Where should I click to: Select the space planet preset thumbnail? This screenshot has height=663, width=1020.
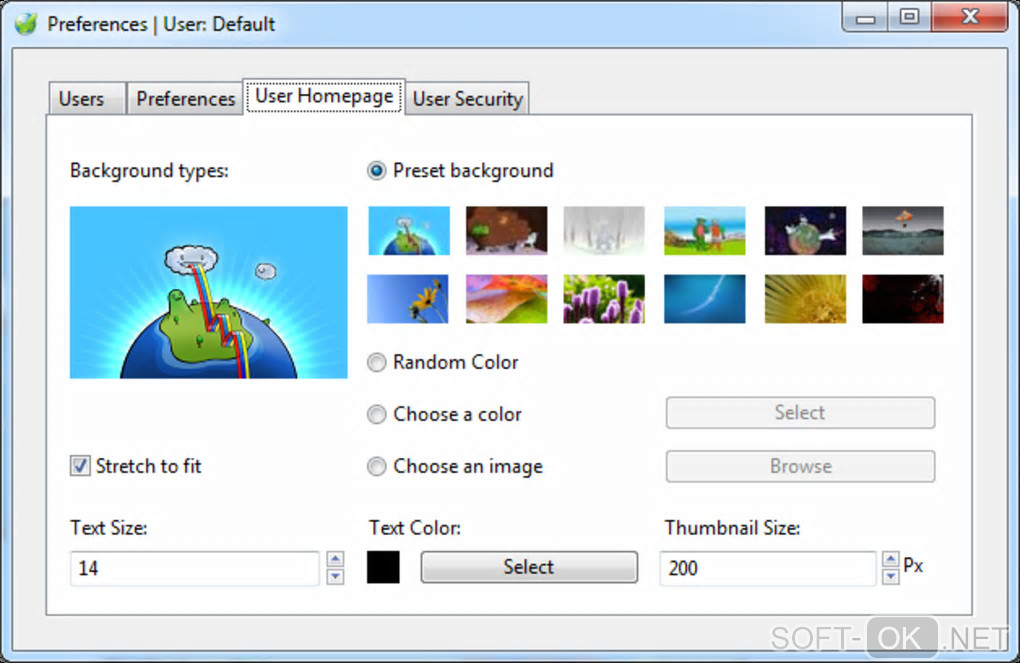[805, 230]
